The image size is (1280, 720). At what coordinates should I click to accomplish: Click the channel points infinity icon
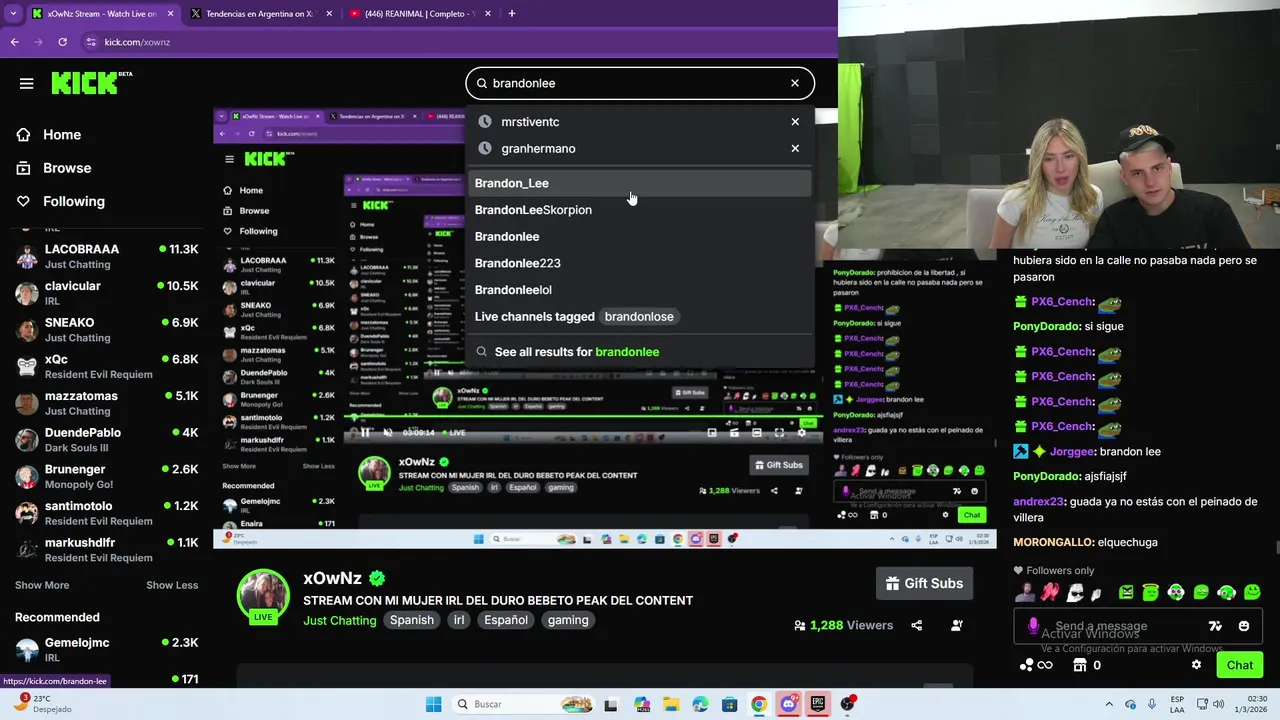pos(1036,665)
